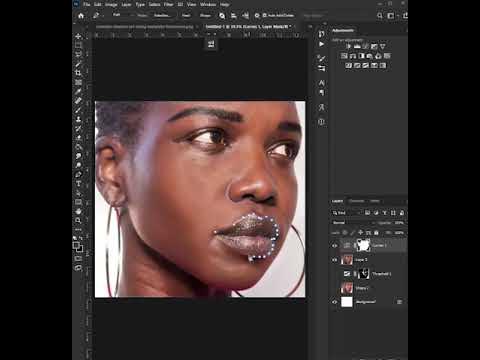480x360 pixels.
Task: Add a Levels adjustment
Action: tap(357, 46)
